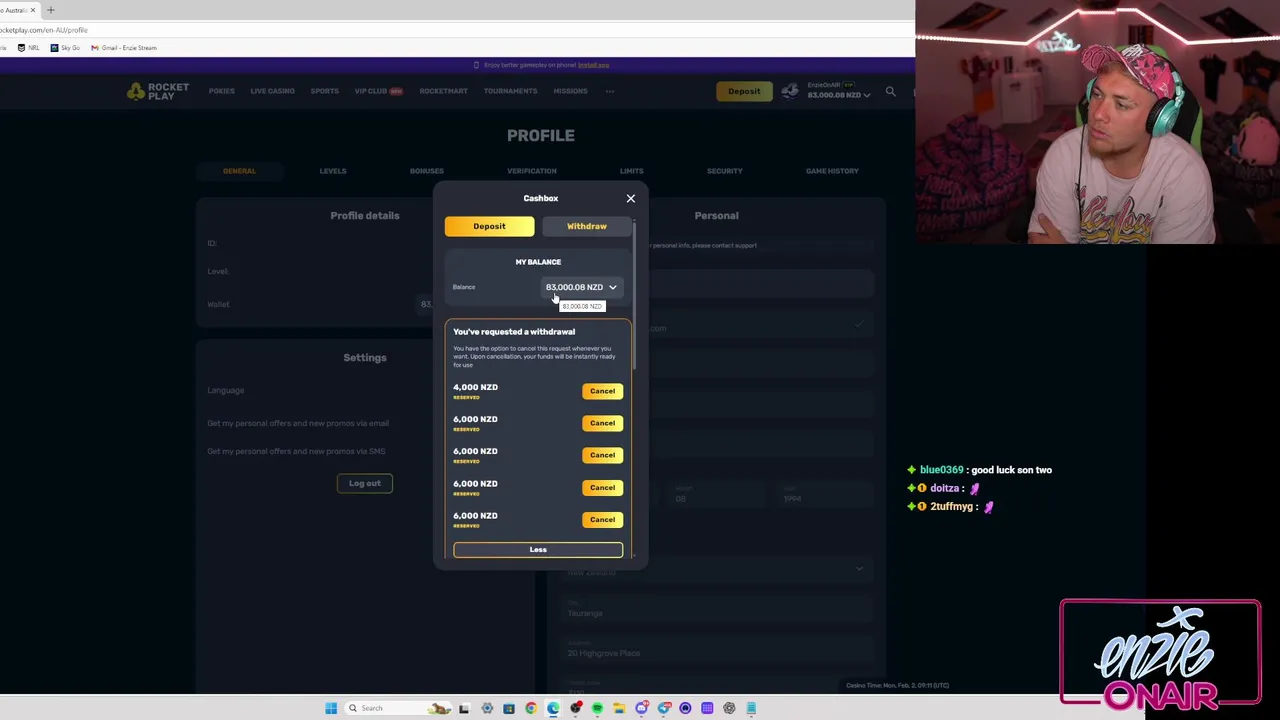Close the Cashbox dialog with the X
1280x720 pixels.
pyautogui.click(x=631, y=198)
